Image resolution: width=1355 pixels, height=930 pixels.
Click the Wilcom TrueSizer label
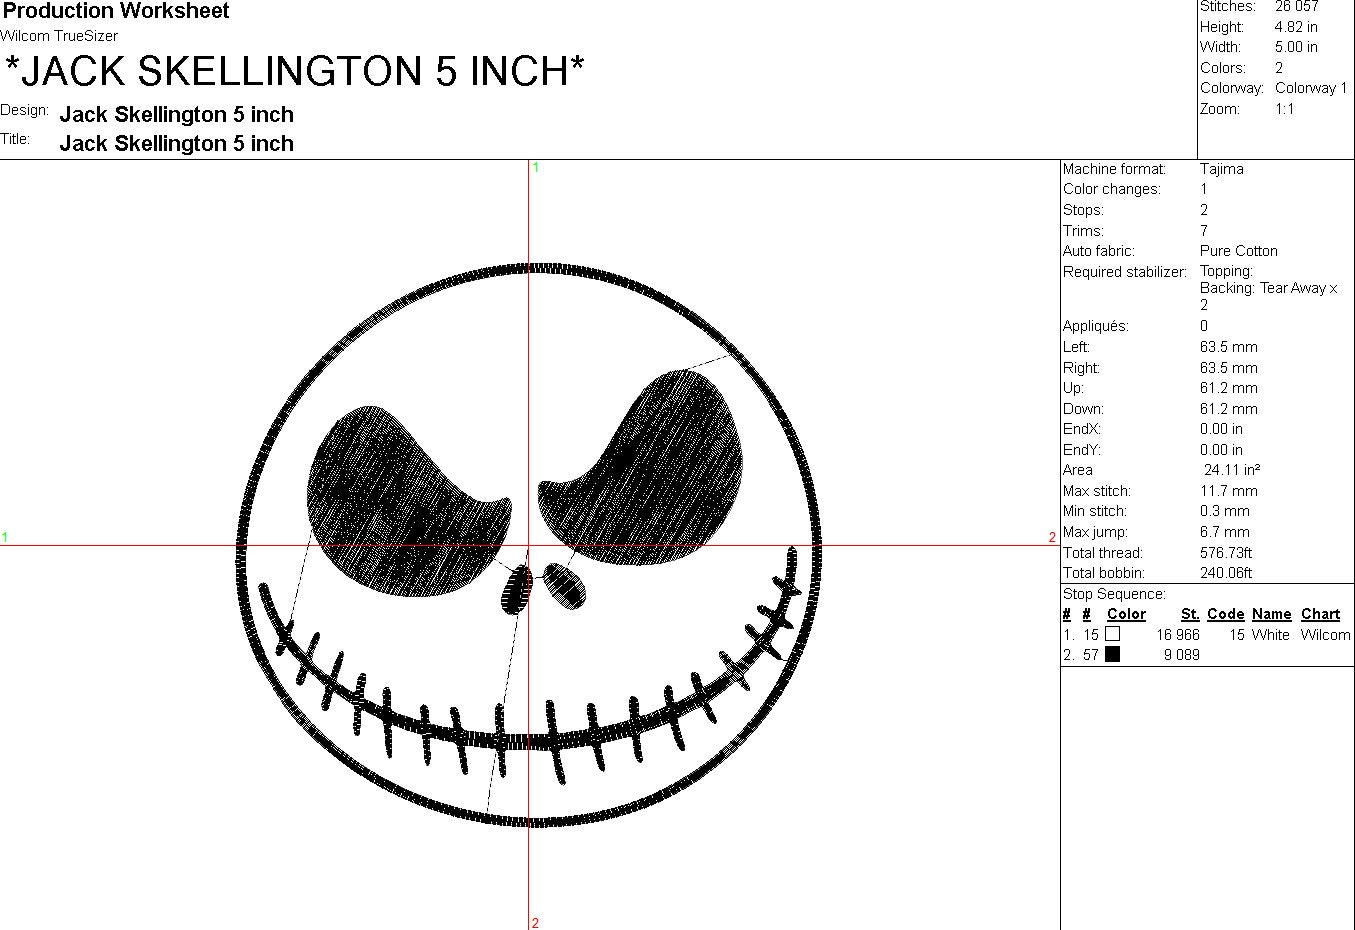pyautogui.click(x=60, y=35)
